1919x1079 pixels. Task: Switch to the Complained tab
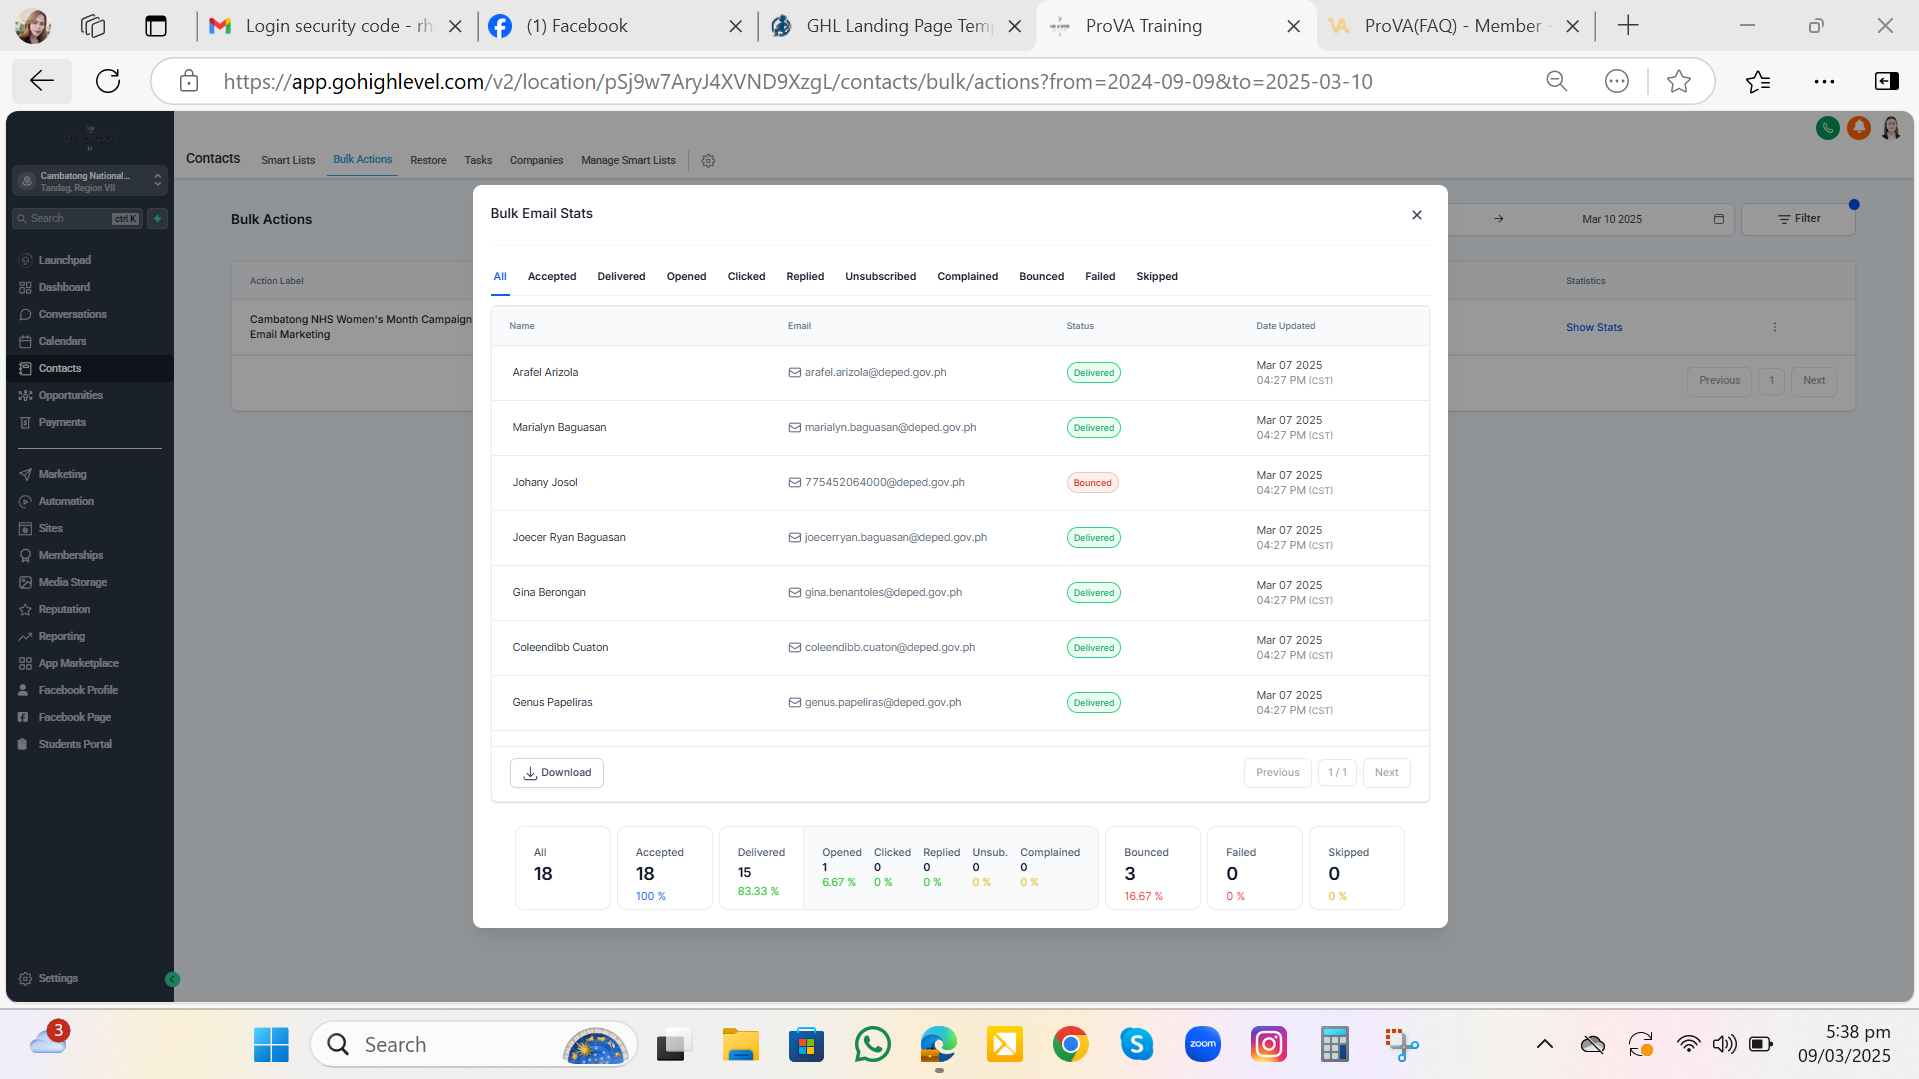coord(967,277)
